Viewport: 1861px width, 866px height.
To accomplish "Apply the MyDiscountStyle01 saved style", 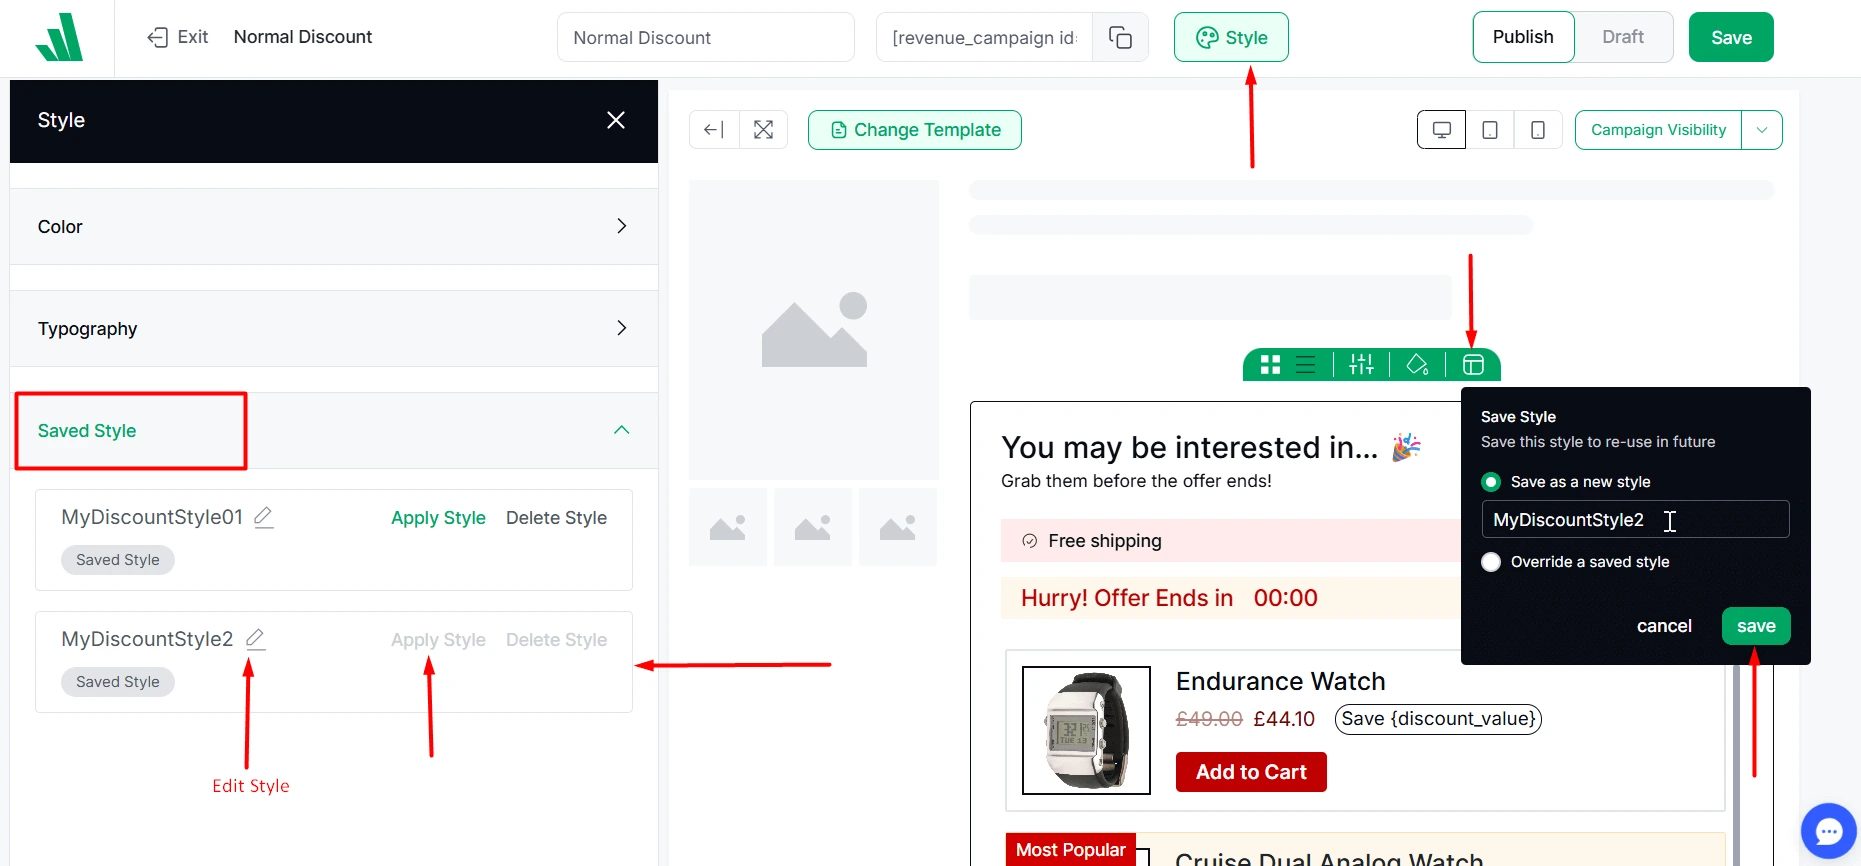I will 438,518.
